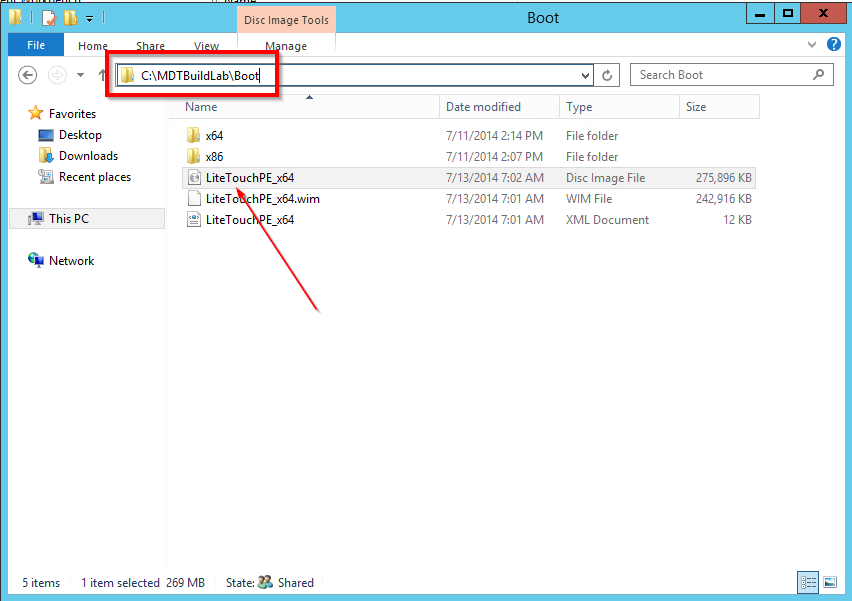The image size is (852, 601).
Task: Switch to Large icons view layout
Action: click(x=830, y=583)
